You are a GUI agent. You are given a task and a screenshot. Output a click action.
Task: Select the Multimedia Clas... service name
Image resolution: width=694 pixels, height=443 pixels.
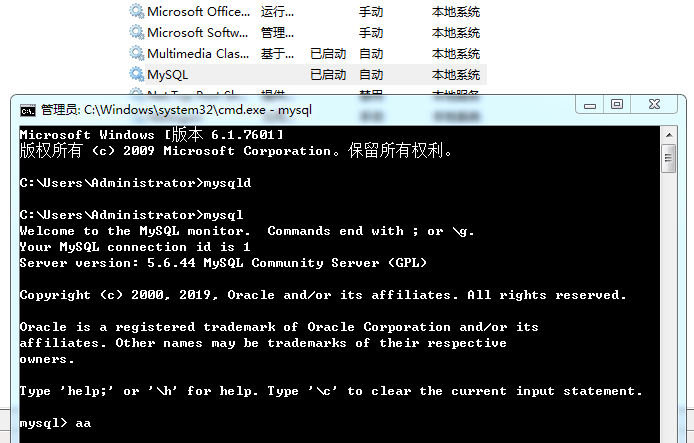(198, 54)
